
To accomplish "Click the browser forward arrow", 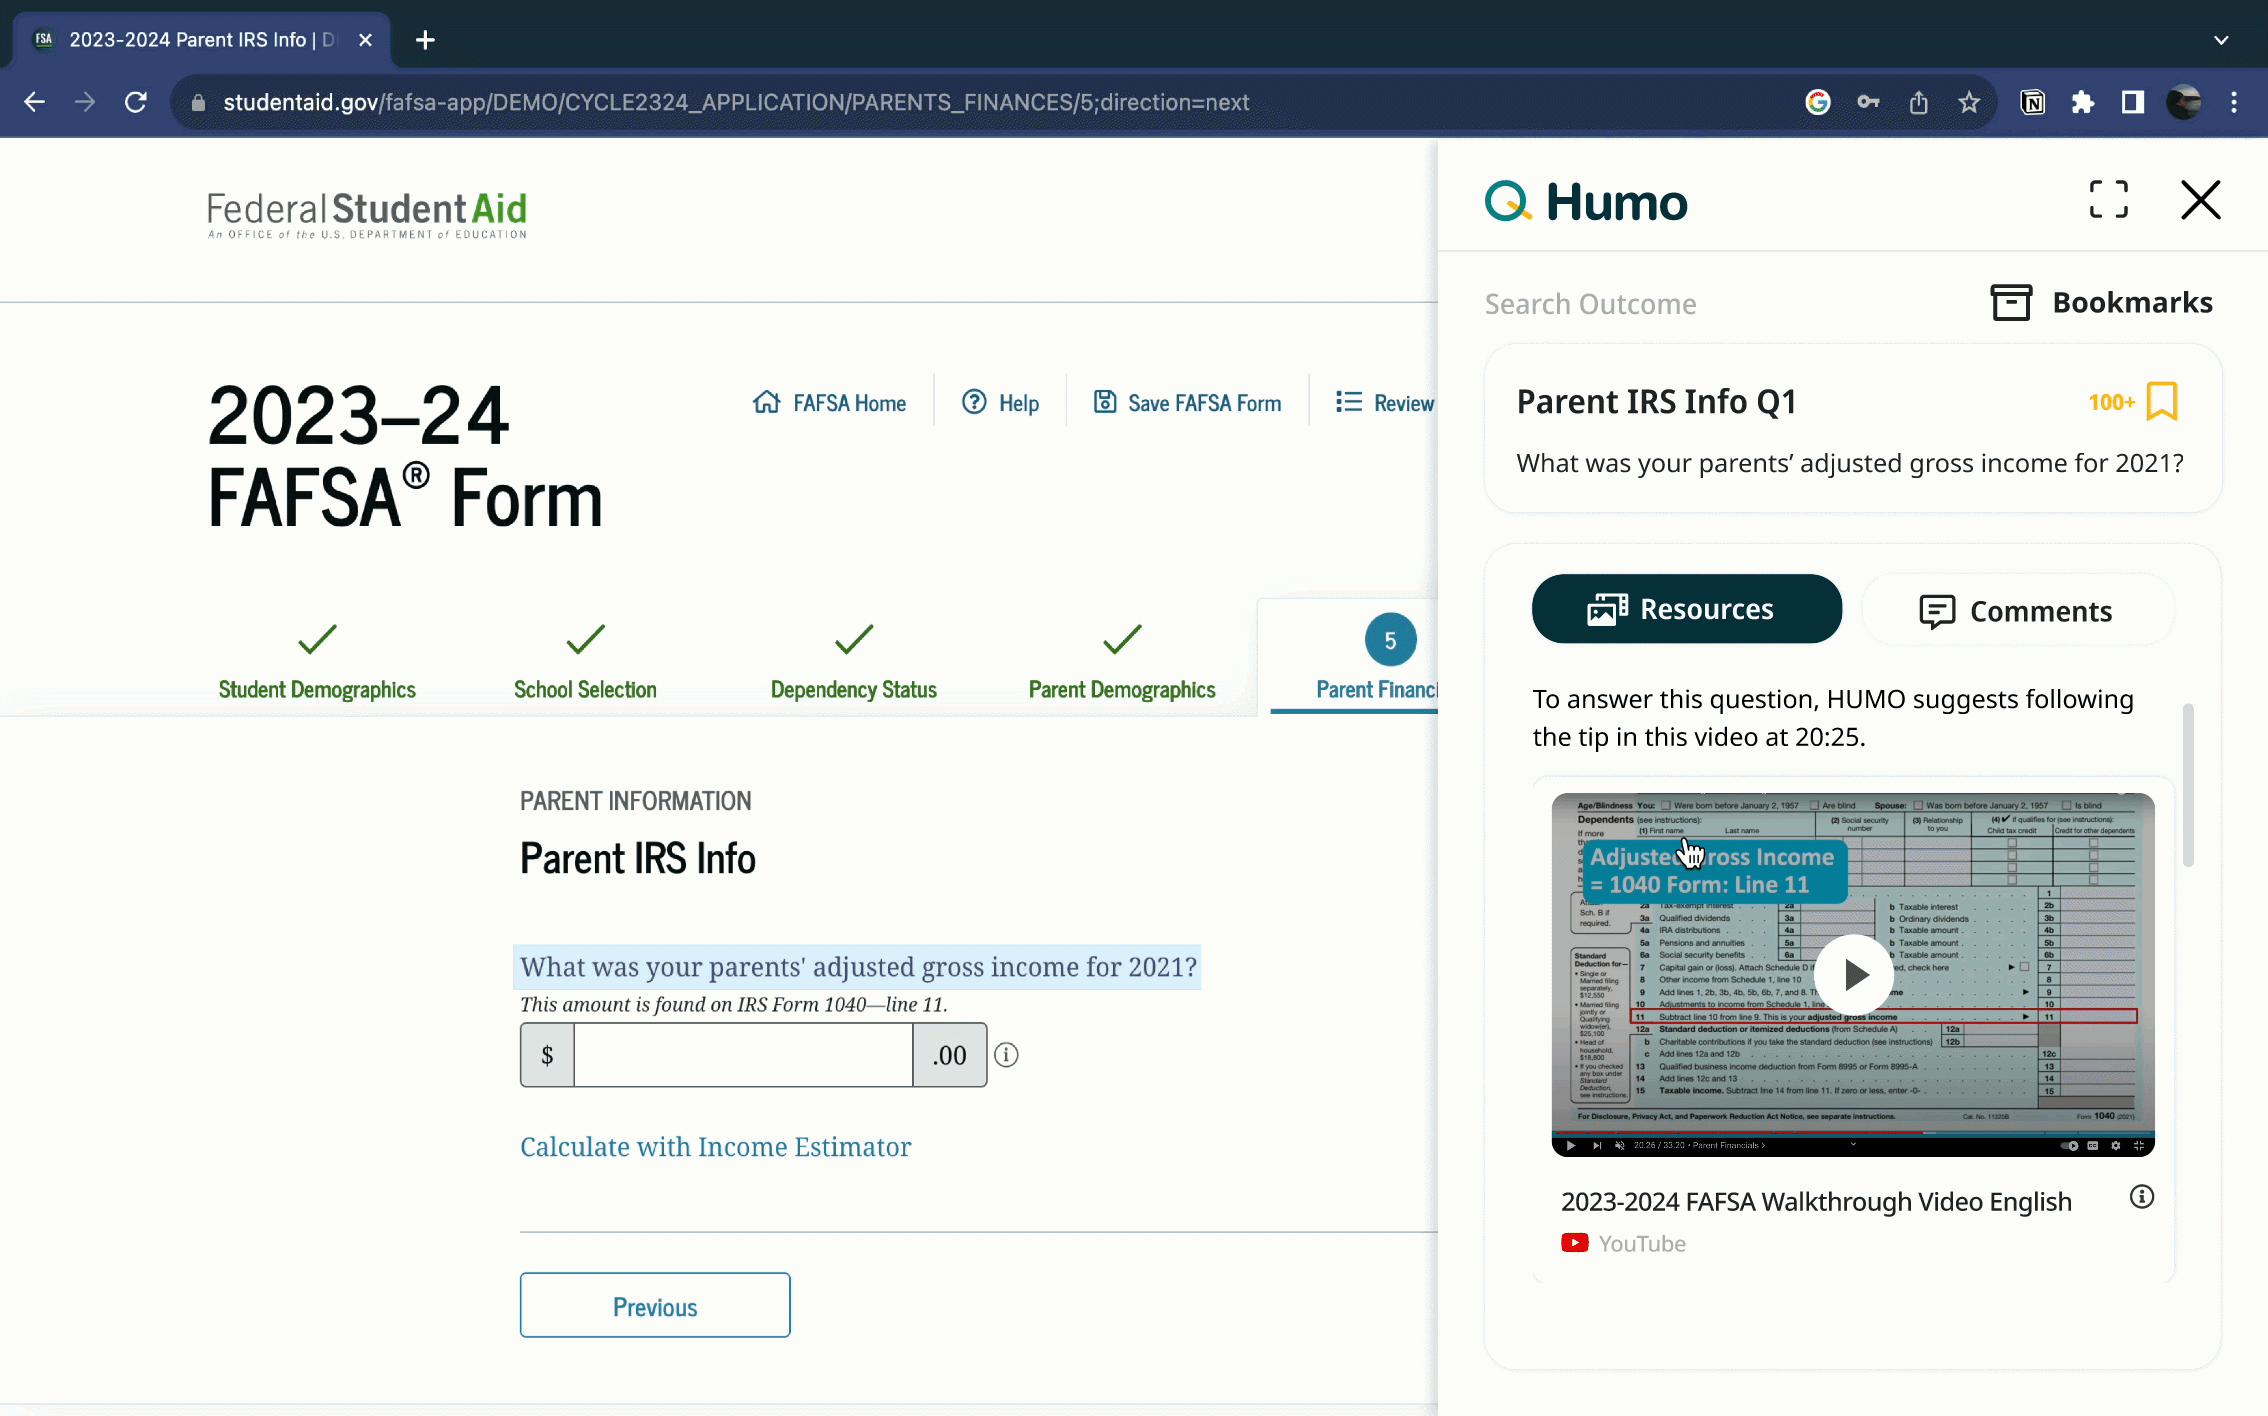I will pyautogui.click(x=85, y=102).
